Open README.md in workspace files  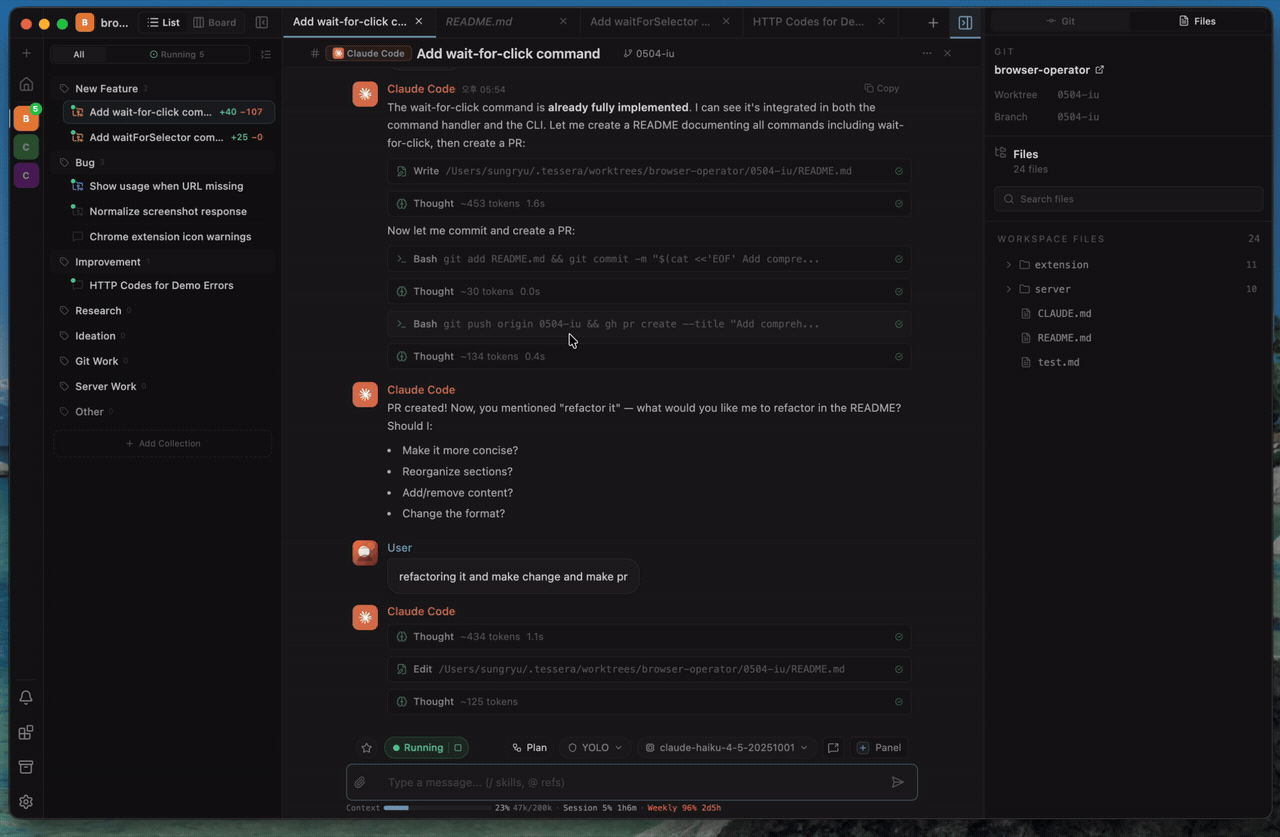1064,338
